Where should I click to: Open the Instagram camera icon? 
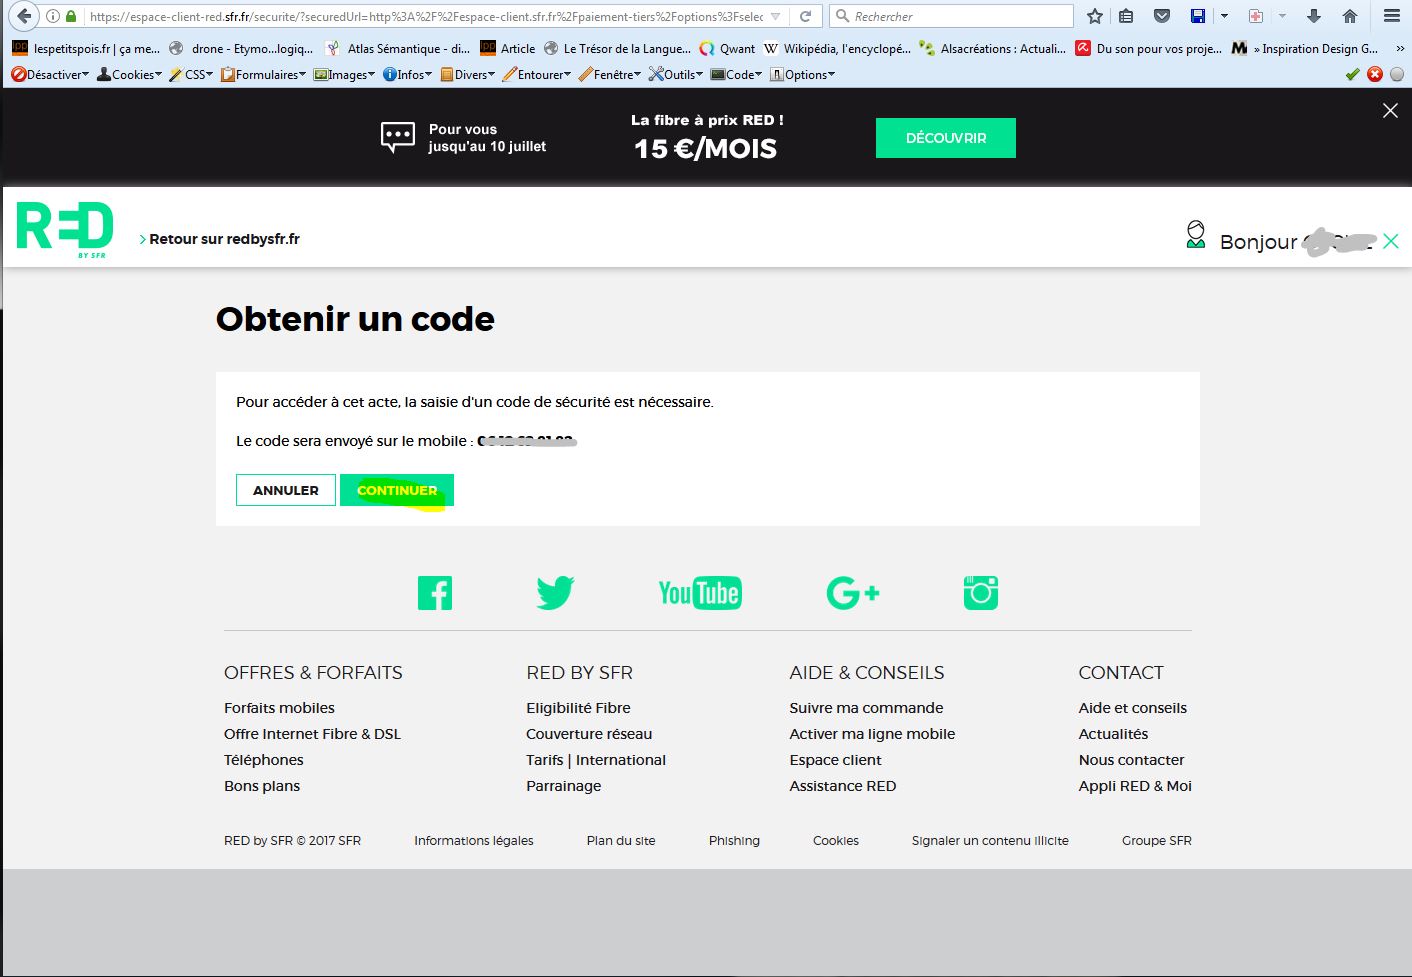tap(980, 593)
